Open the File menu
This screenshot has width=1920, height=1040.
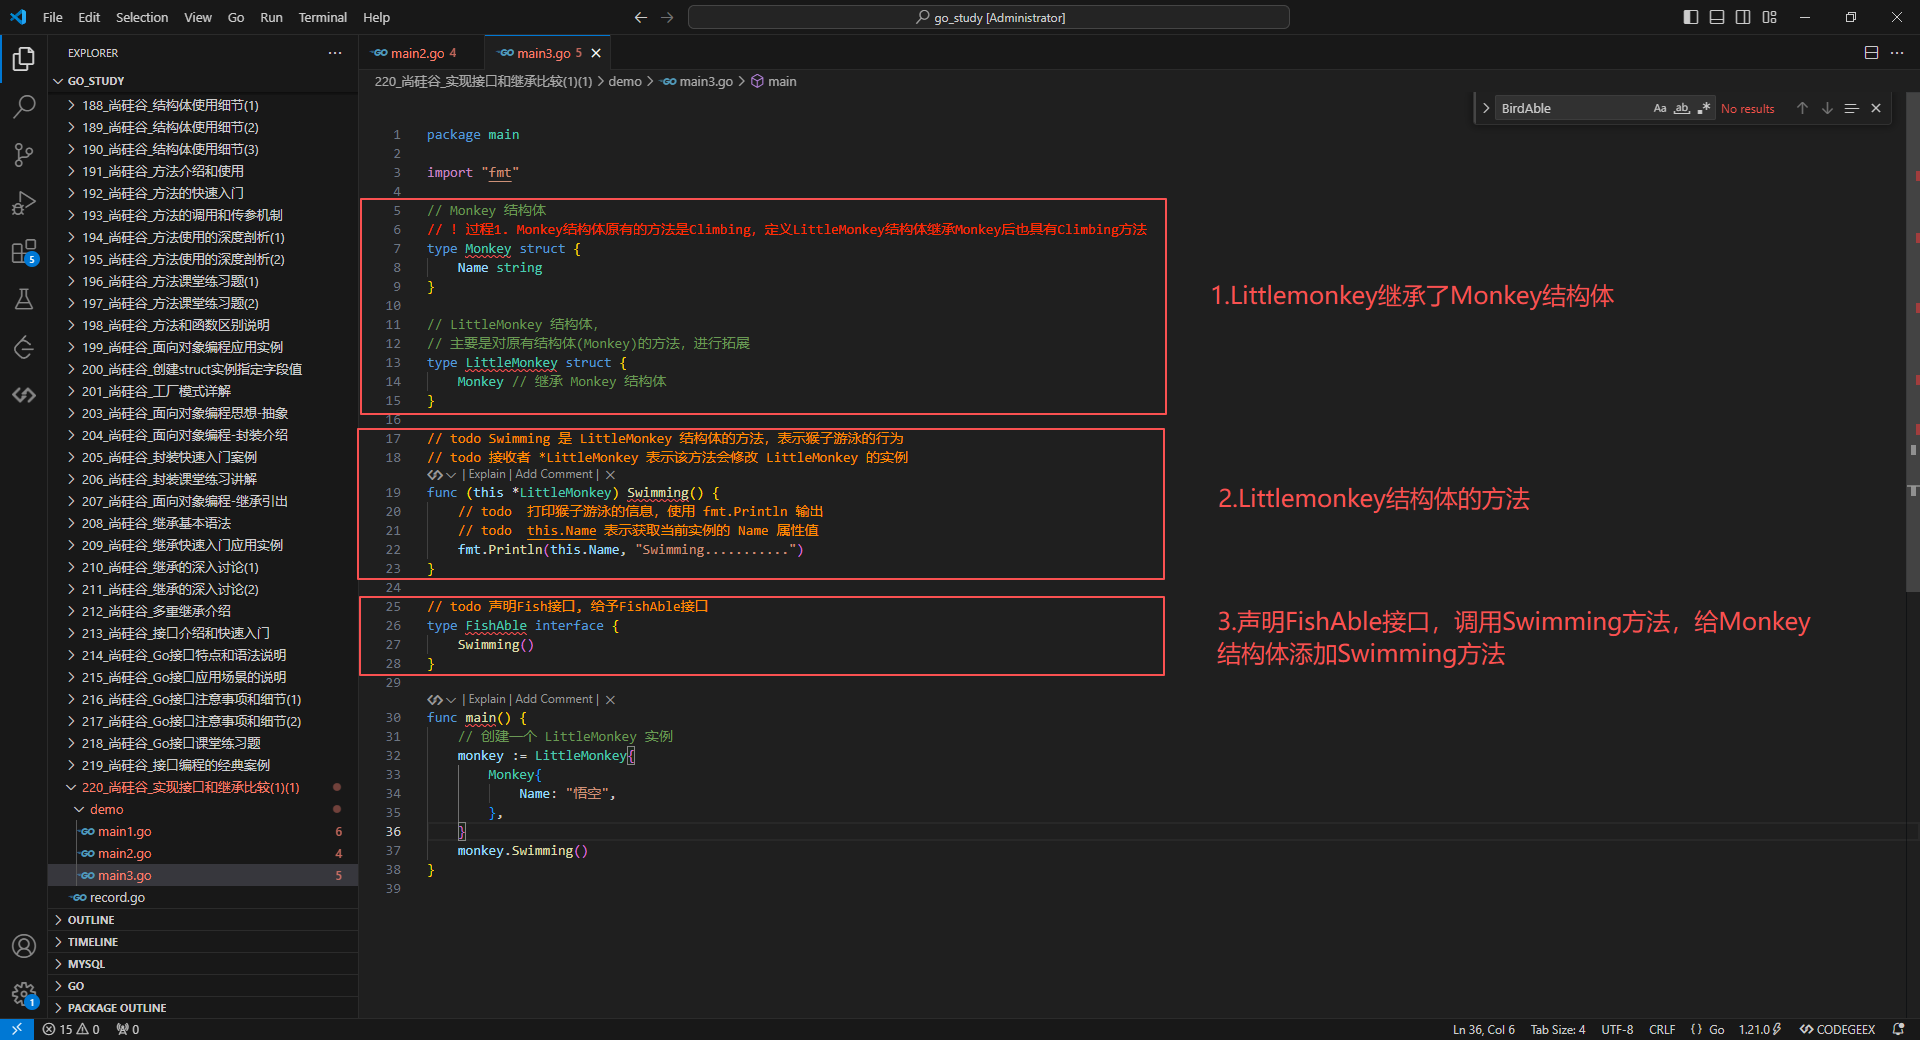(53, 17)
